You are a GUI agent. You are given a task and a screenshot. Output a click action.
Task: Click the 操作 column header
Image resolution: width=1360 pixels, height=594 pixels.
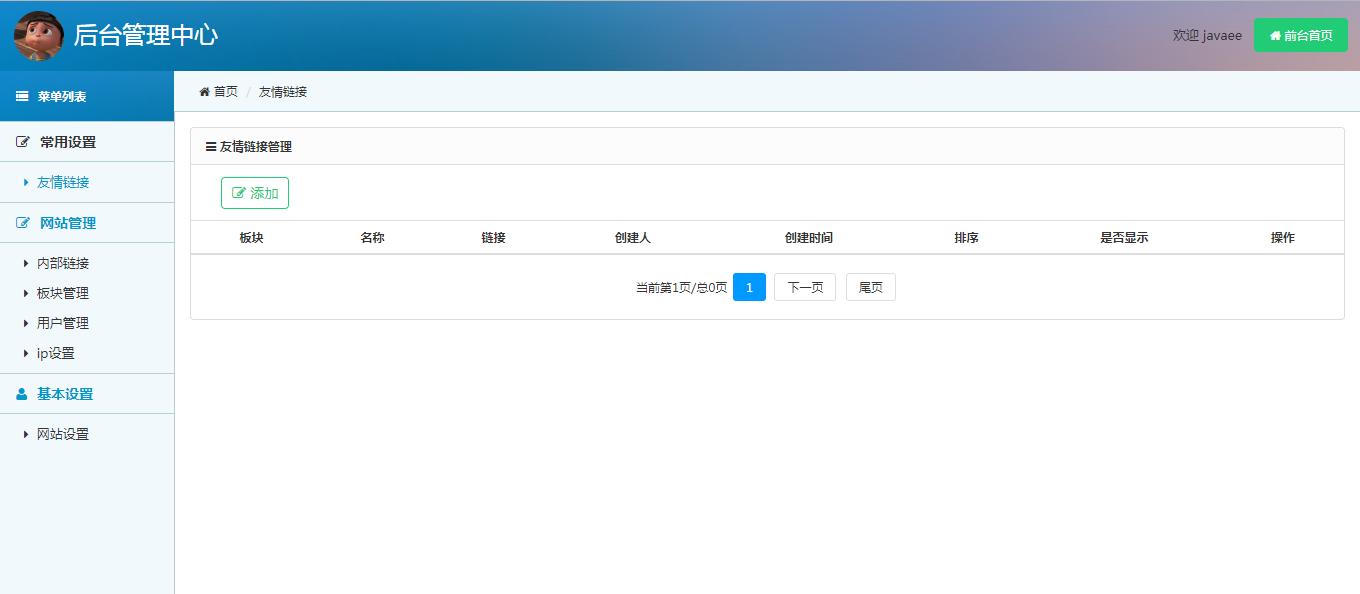[1283, 238]
